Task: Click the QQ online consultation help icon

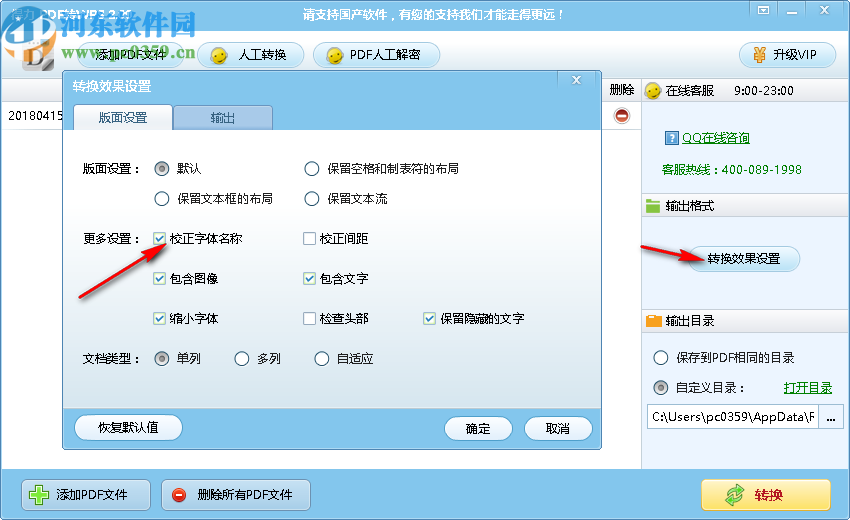Action: 672,138
